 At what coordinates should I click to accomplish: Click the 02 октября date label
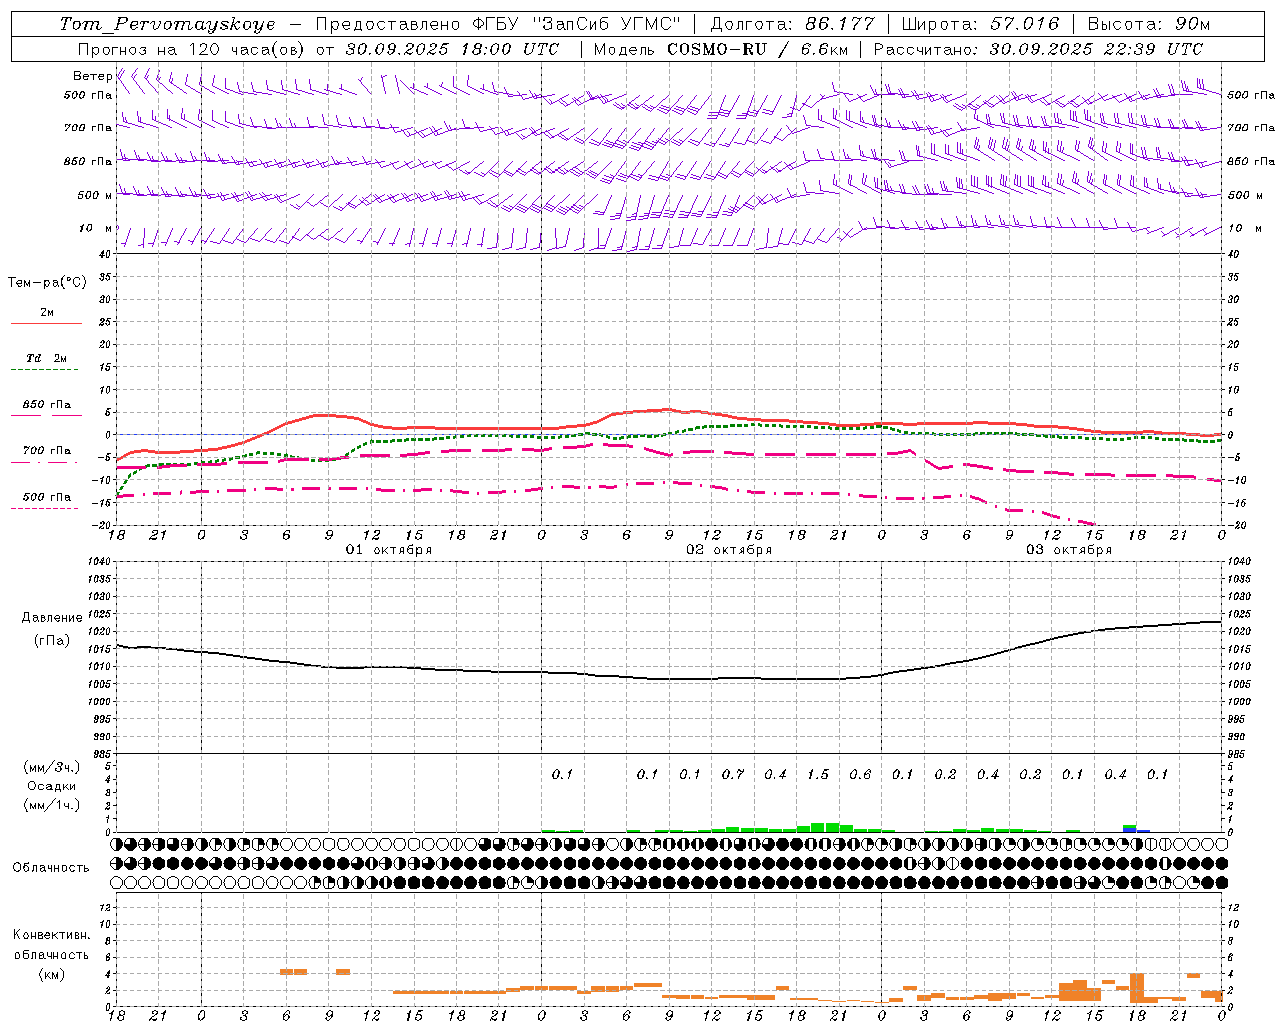[729, 550]
